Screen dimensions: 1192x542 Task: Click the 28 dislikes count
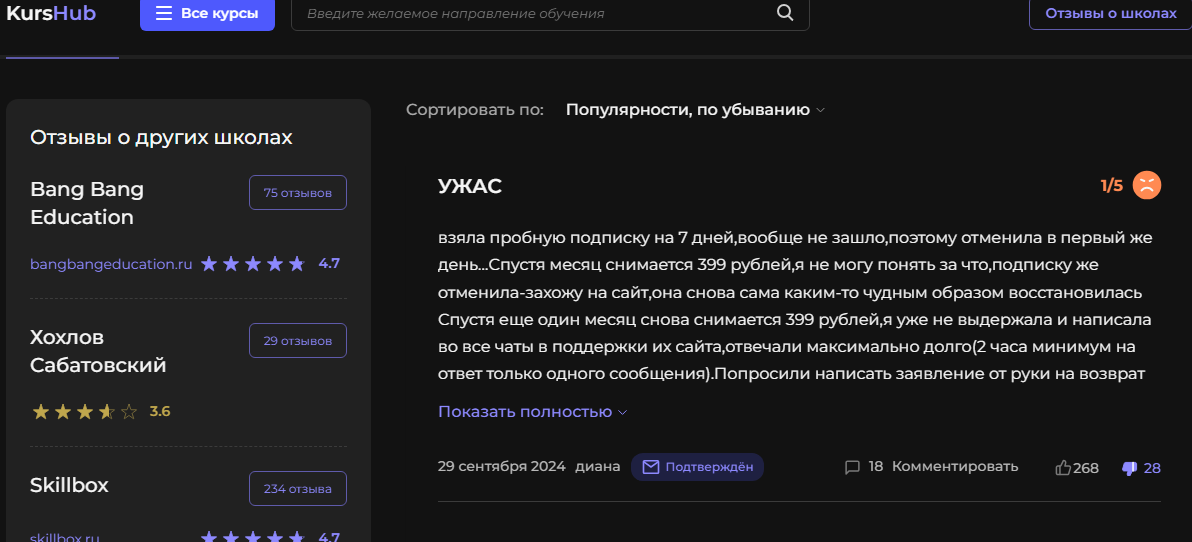1152,468
